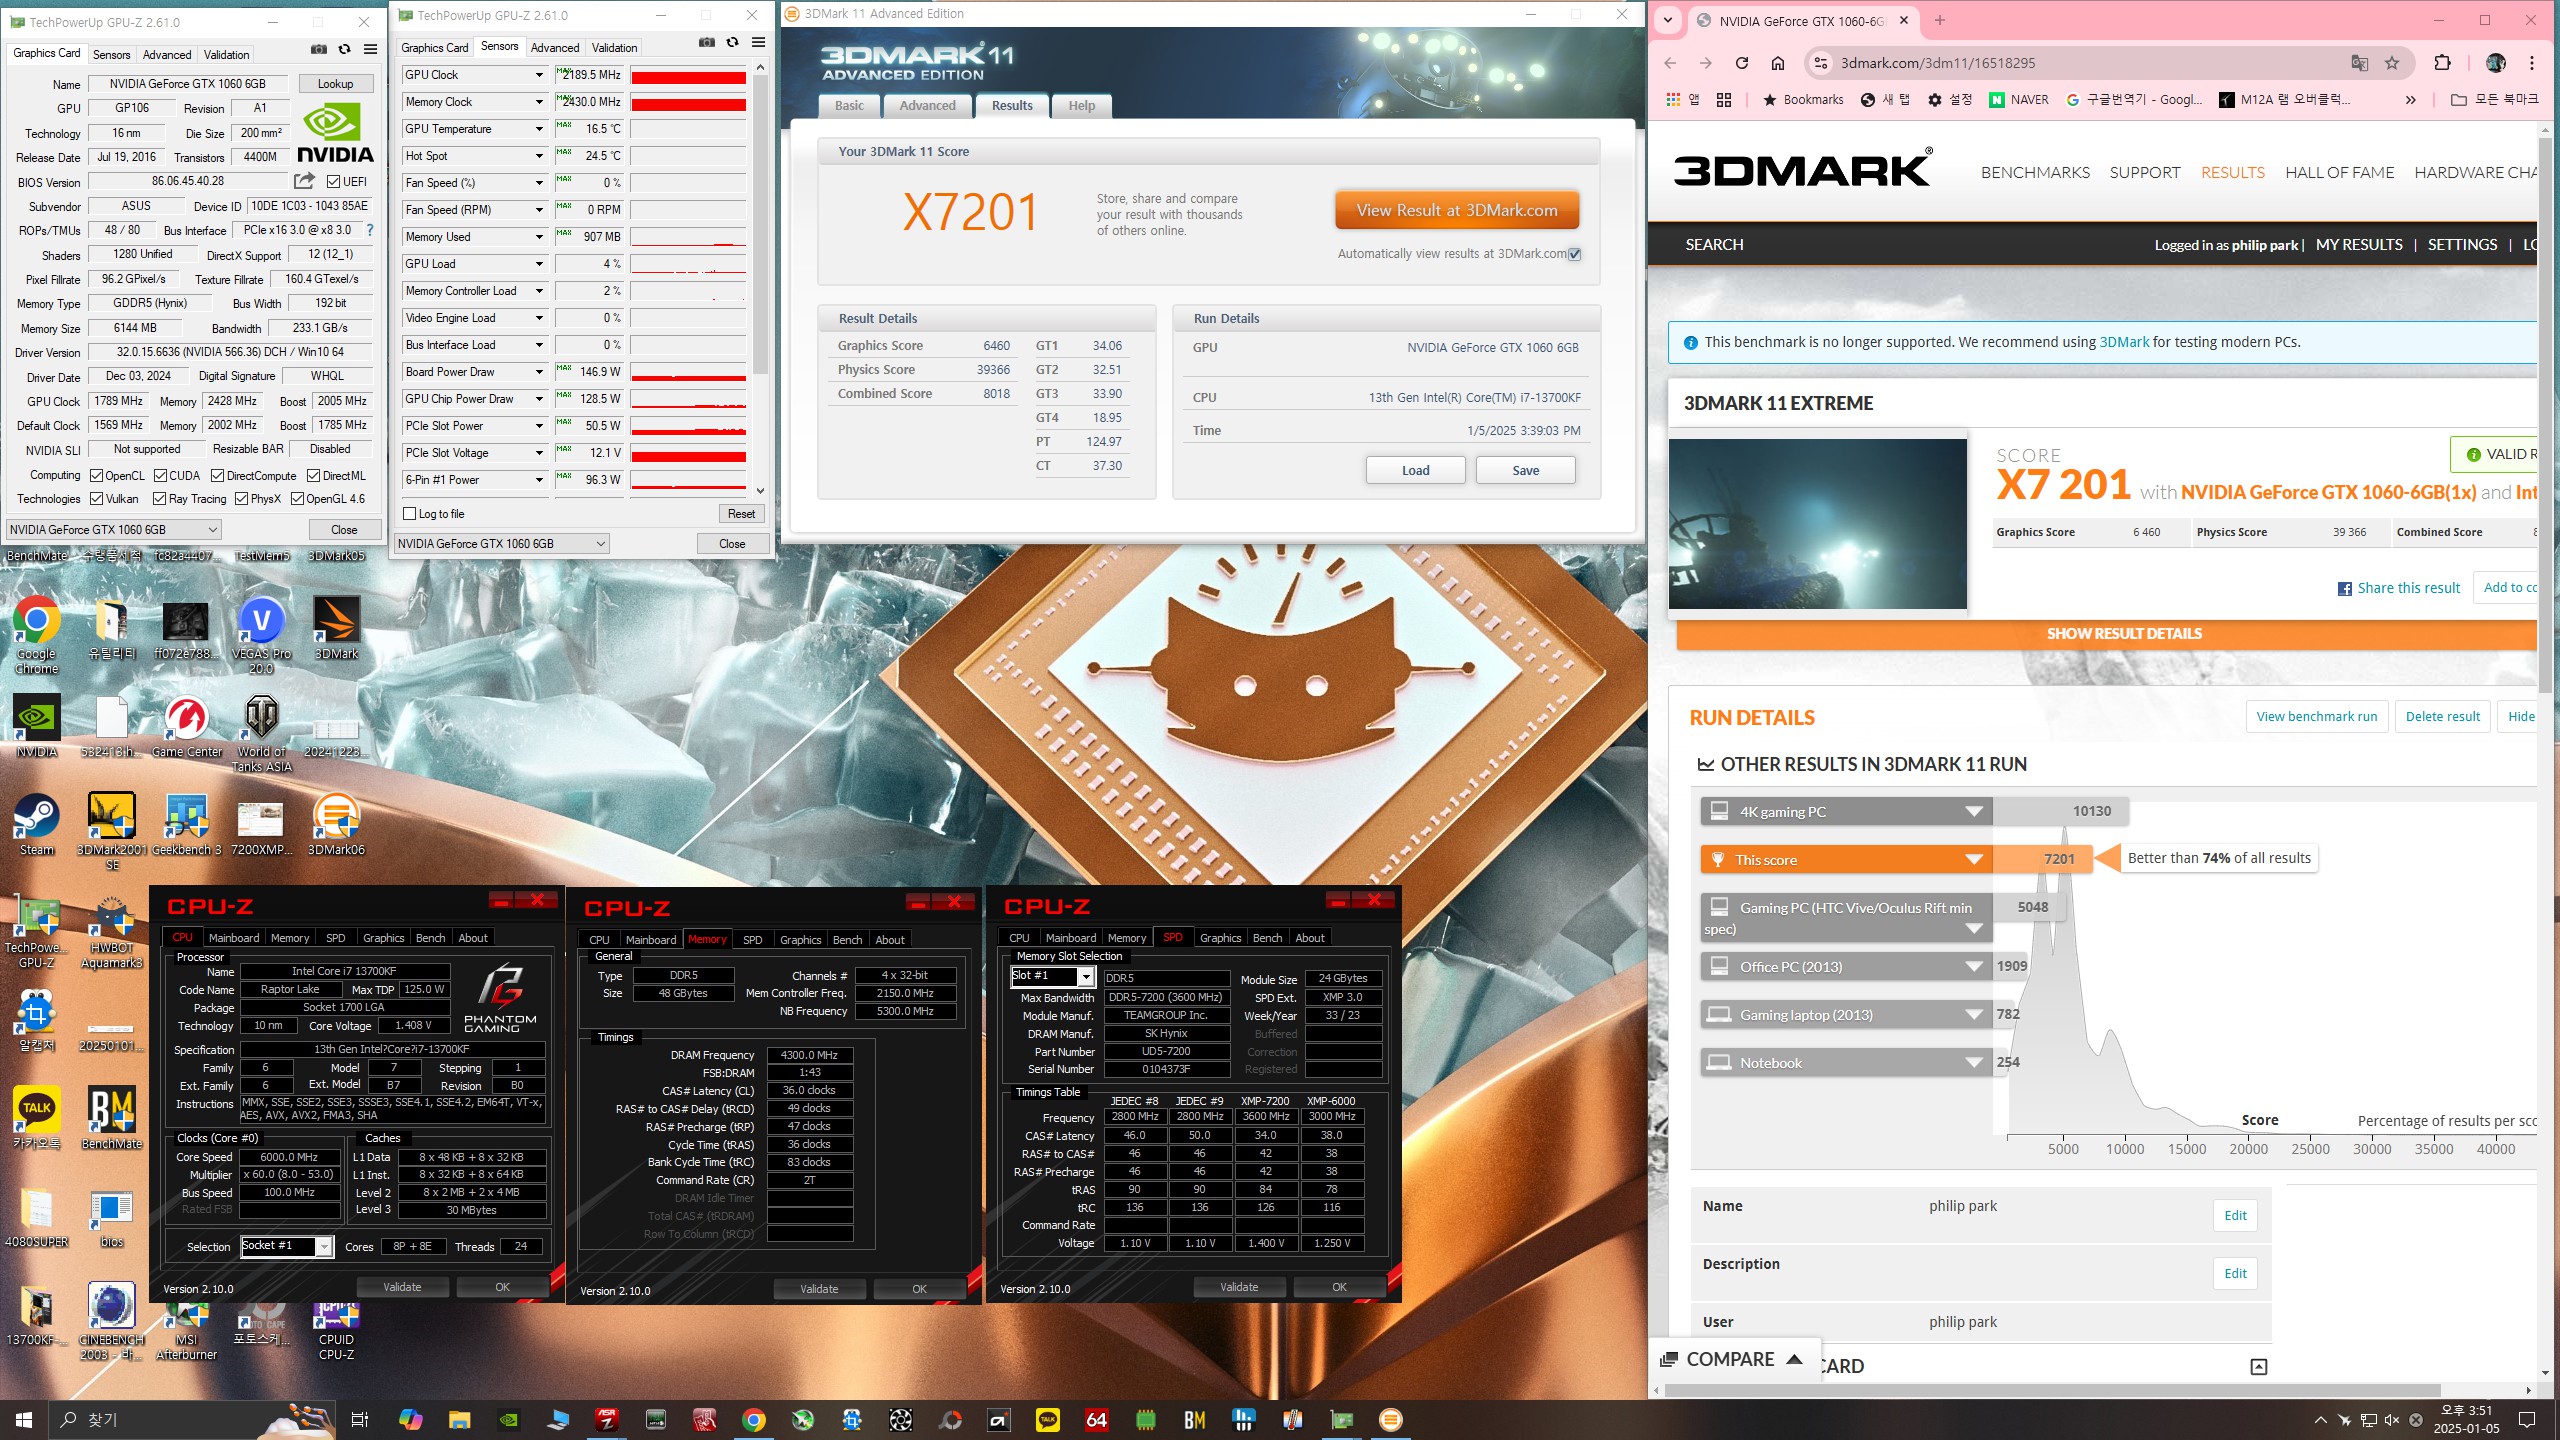The width and height of the screenshot is (2560, 1440).
Task: Click the View Result at 3DMark.com button
Action: 1457,210
